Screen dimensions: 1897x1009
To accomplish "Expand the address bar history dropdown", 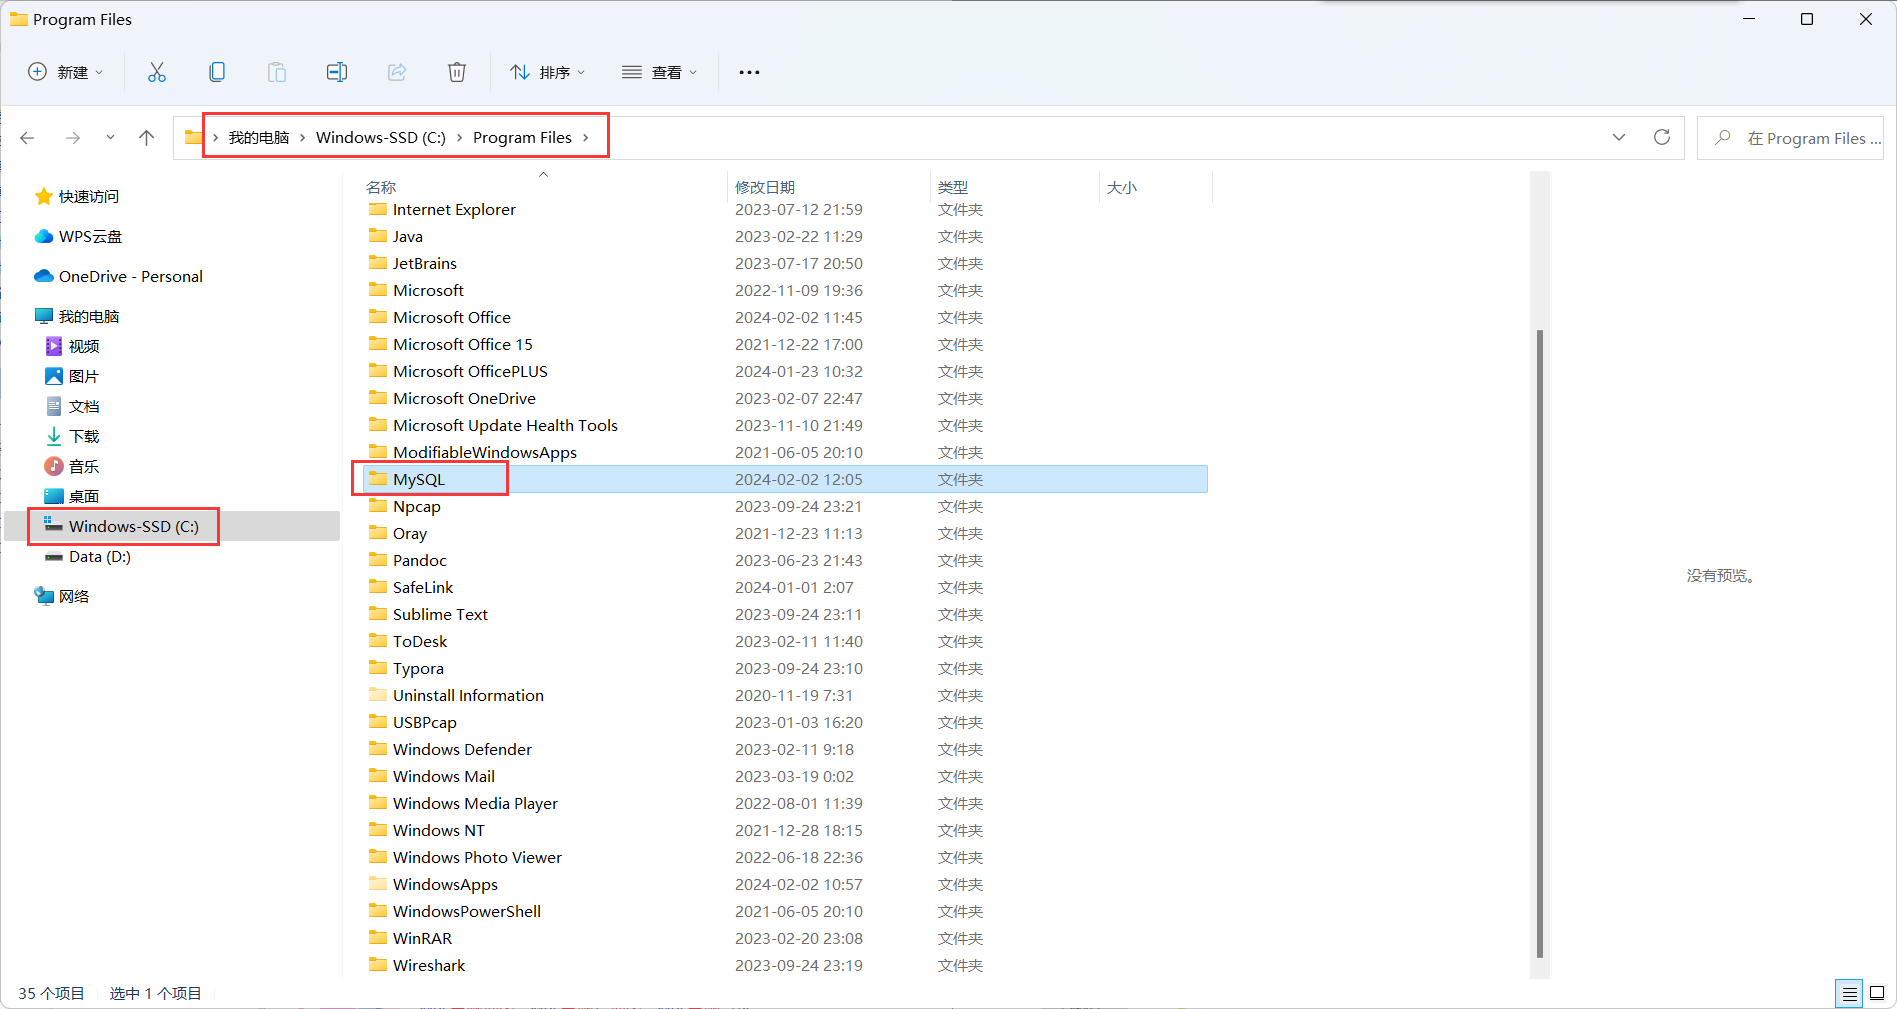I will pyautogui.click(x=1619, y=137).
